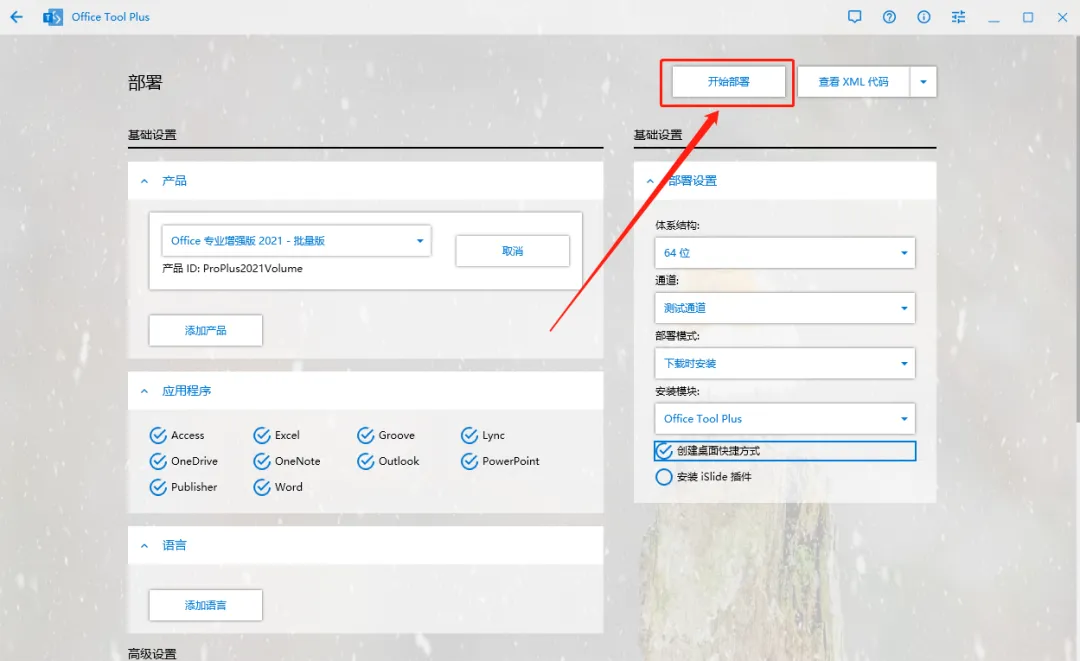Uncheck the Access application
Viewport: 1080px width, 661px height.
click(x=158, y=435)
